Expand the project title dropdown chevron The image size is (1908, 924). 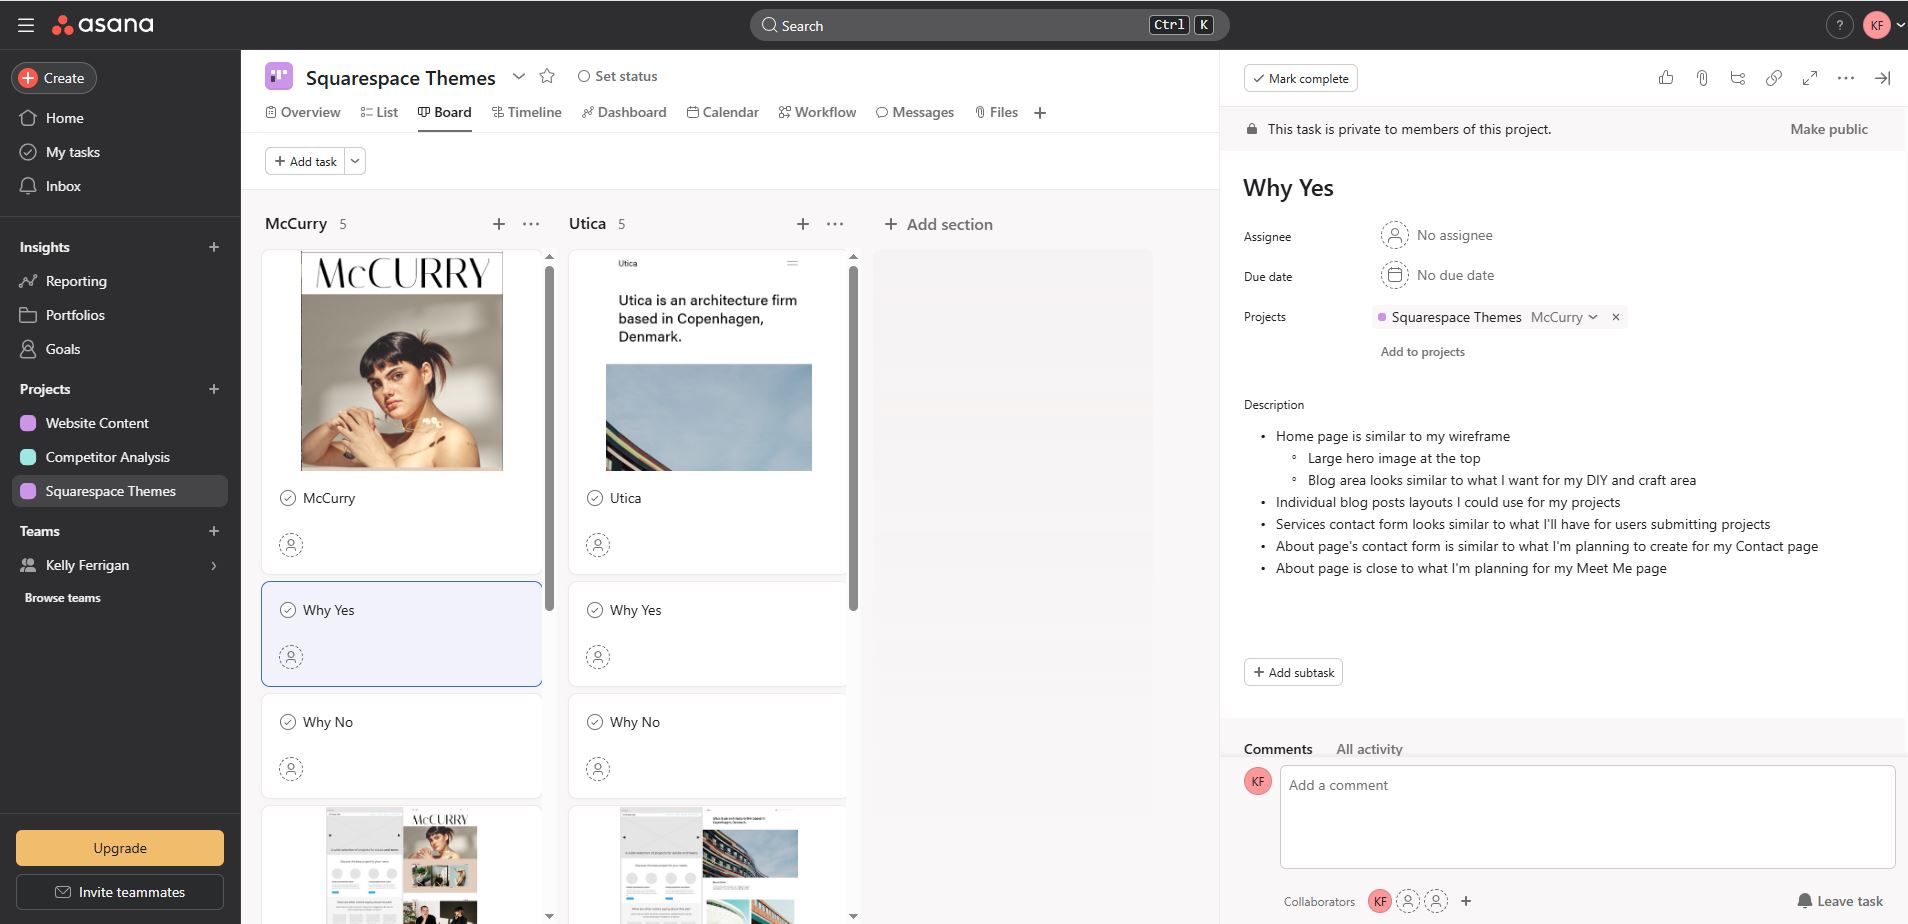(x=518, y=76)
